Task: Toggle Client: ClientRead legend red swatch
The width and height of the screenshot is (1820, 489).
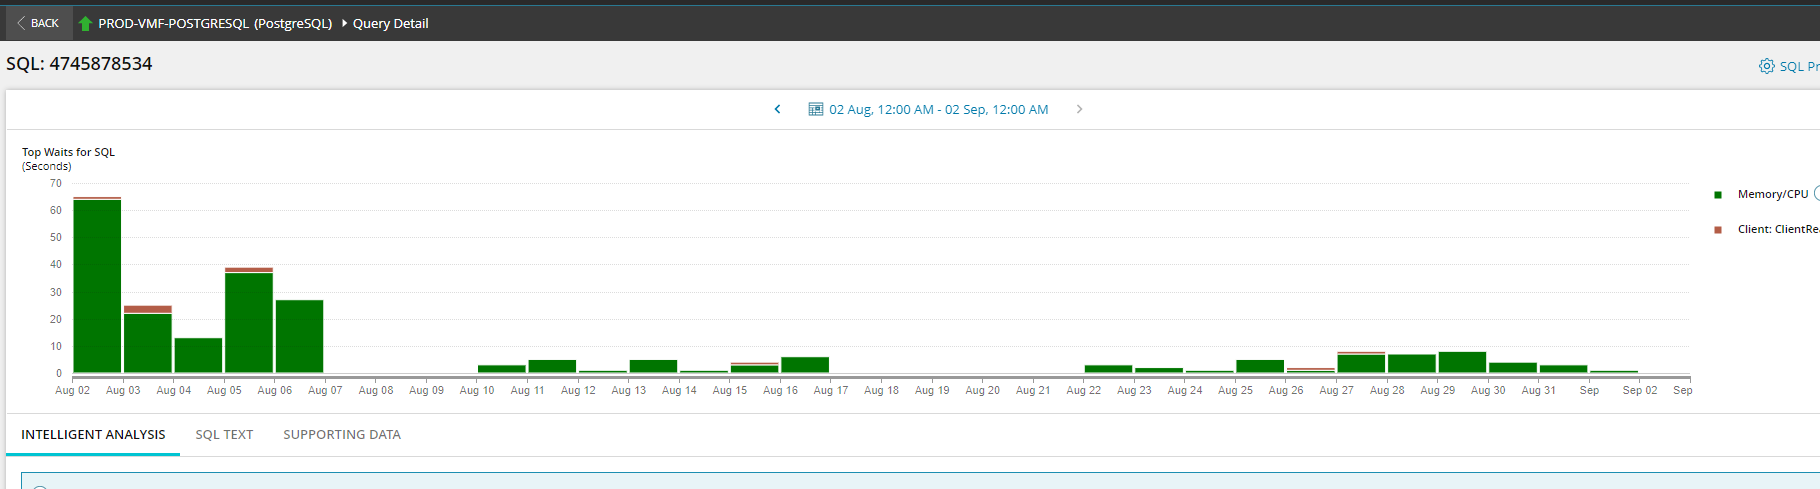Action: pos(1718,230)
